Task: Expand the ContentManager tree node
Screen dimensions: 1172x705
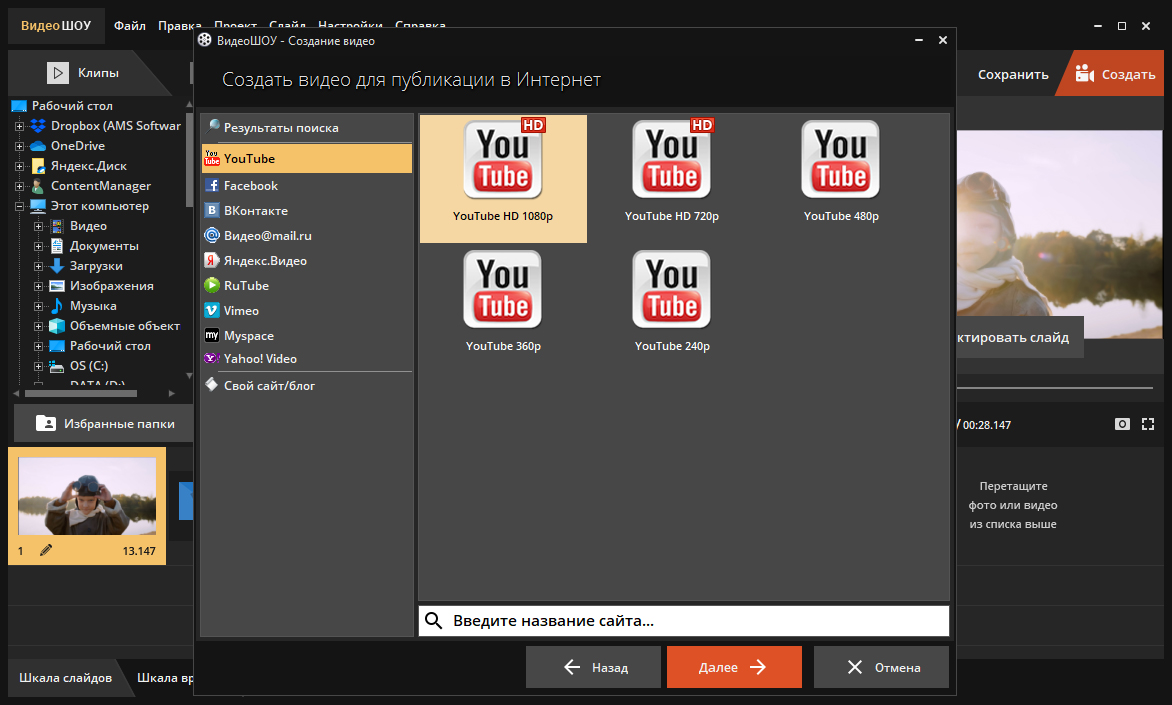Action: pos(19,186)
